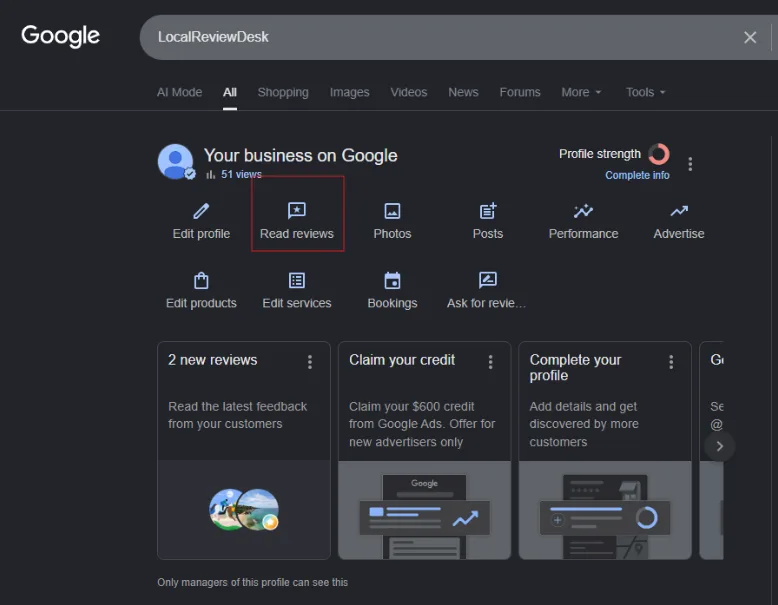Open Read reviews star-chat icon

(x=297, y=210)
